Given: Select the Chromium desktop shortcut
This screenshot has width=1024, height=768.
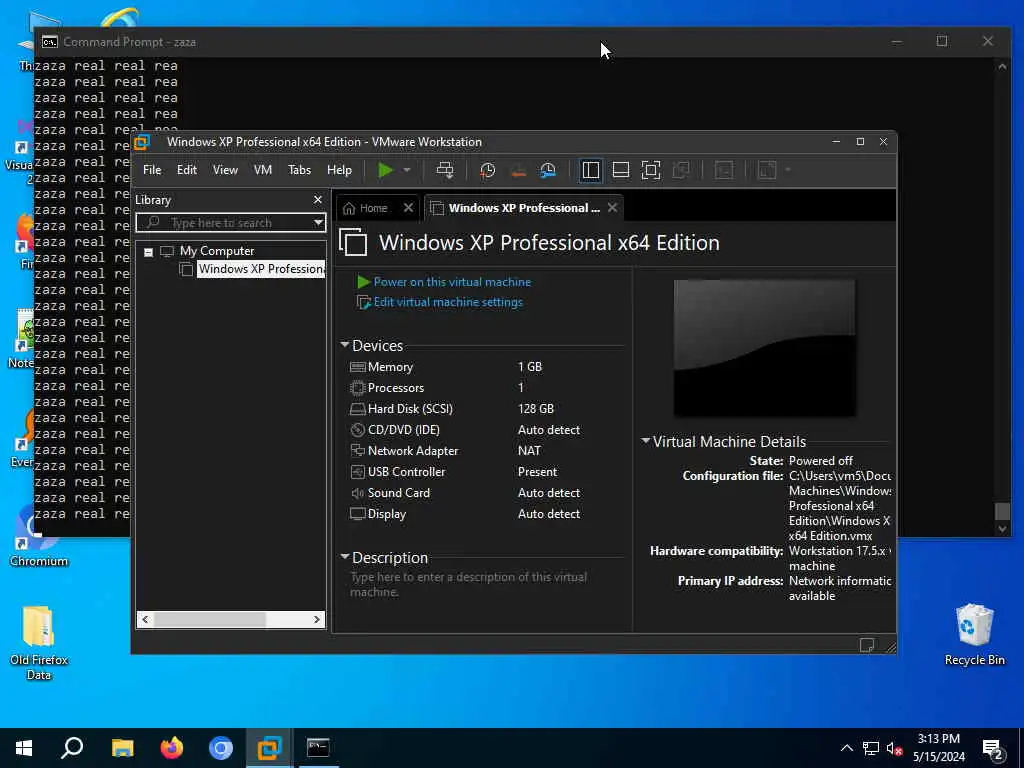Looking at the screenshot, I should pyautogui.click(x=39, y=537).
